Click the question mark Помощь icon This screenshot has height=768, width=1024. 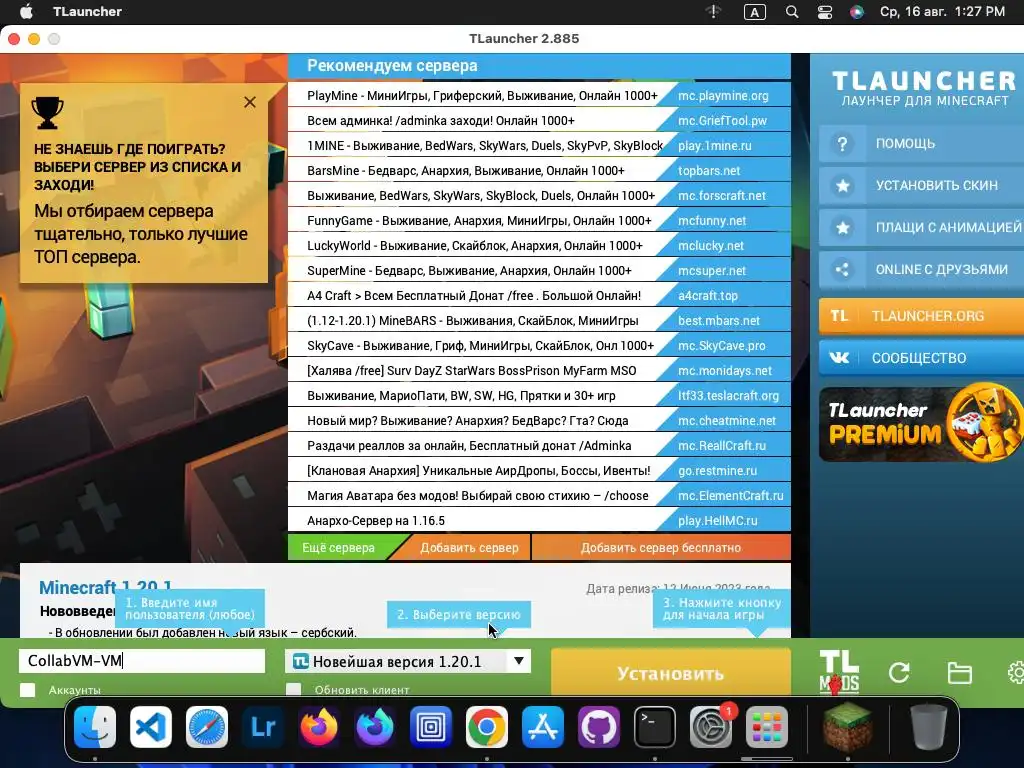pyautogui.click(x=842, y=144)
